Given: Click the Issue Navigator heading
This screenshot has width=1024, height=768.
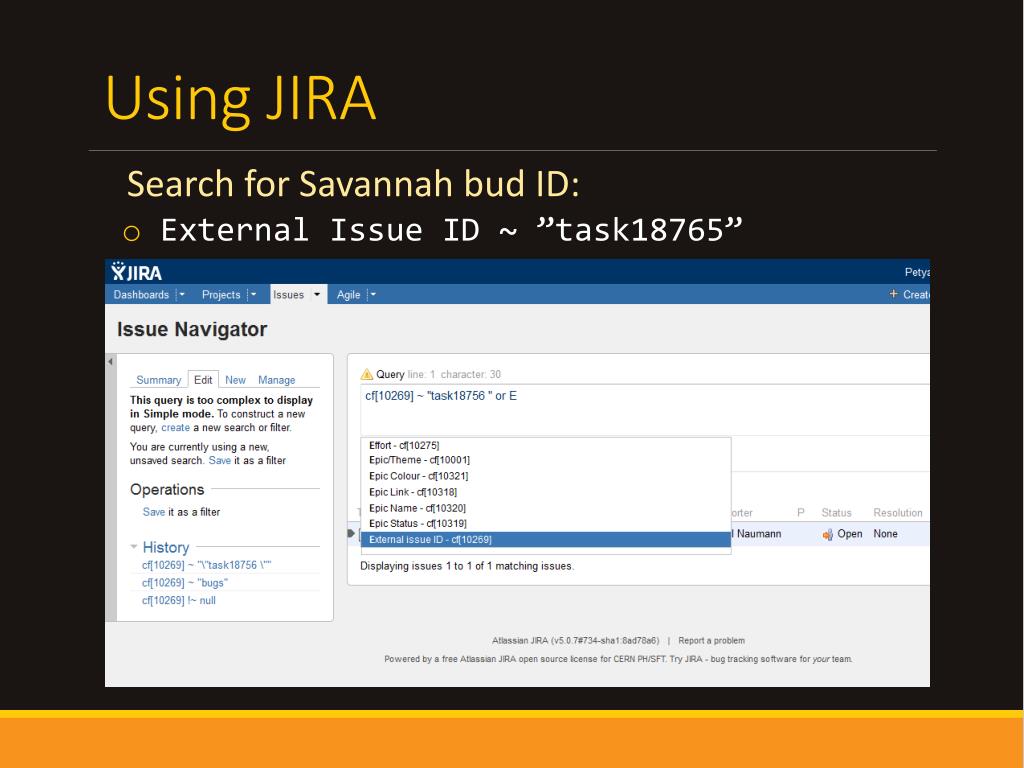Looking at the screenshot, I should (x=192, y=329).
